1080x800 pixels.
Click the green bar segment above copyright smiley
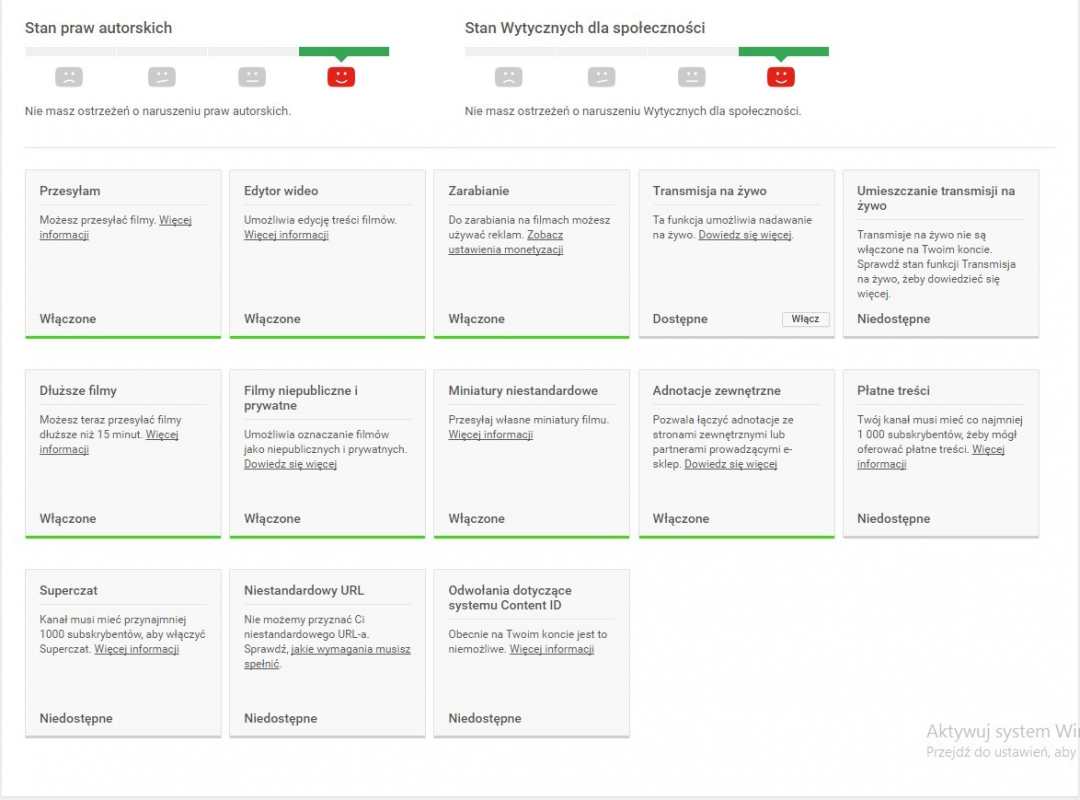pyautogui.click(x=344, y=51)
